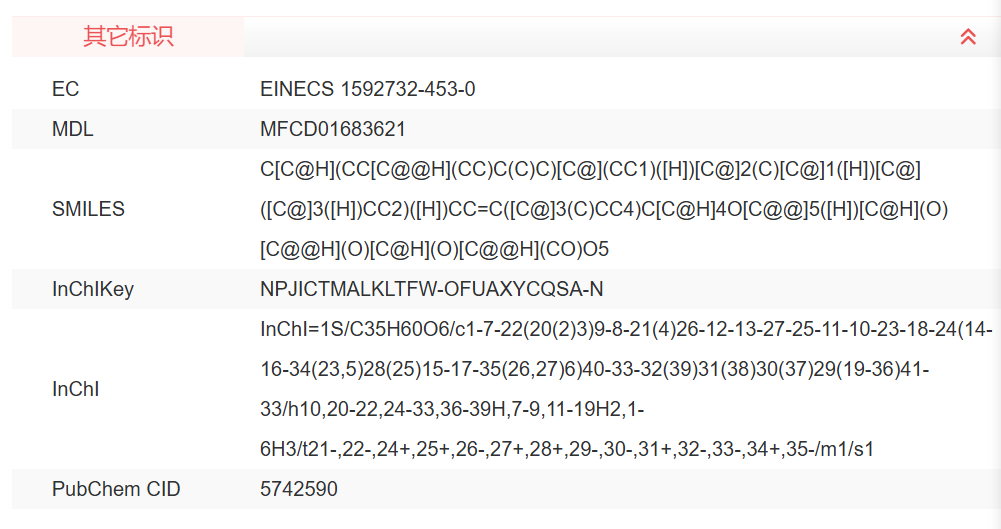Click the InChIKey row label
Image resolution: width=1001 pixels, height=529 pixels.
tap(93, 289)
